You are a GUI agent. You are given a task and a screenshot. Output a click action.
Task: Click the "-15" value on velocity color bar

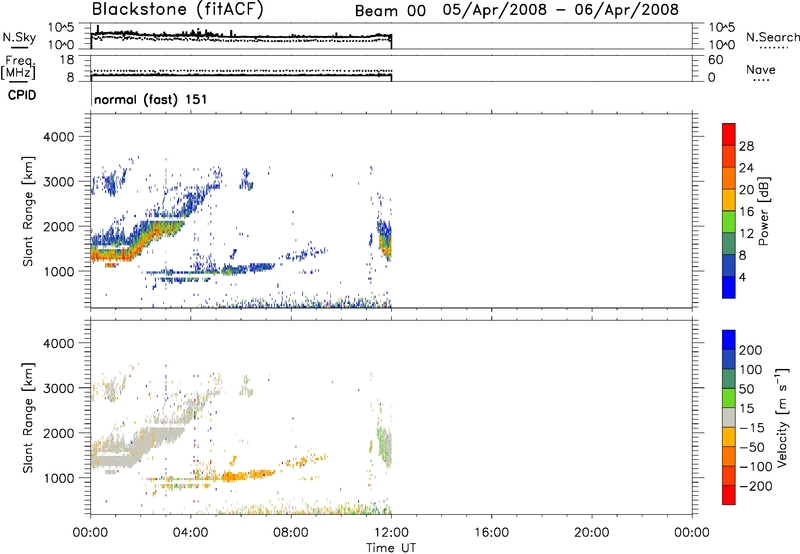pyautogui.click(x=752, y=428)
